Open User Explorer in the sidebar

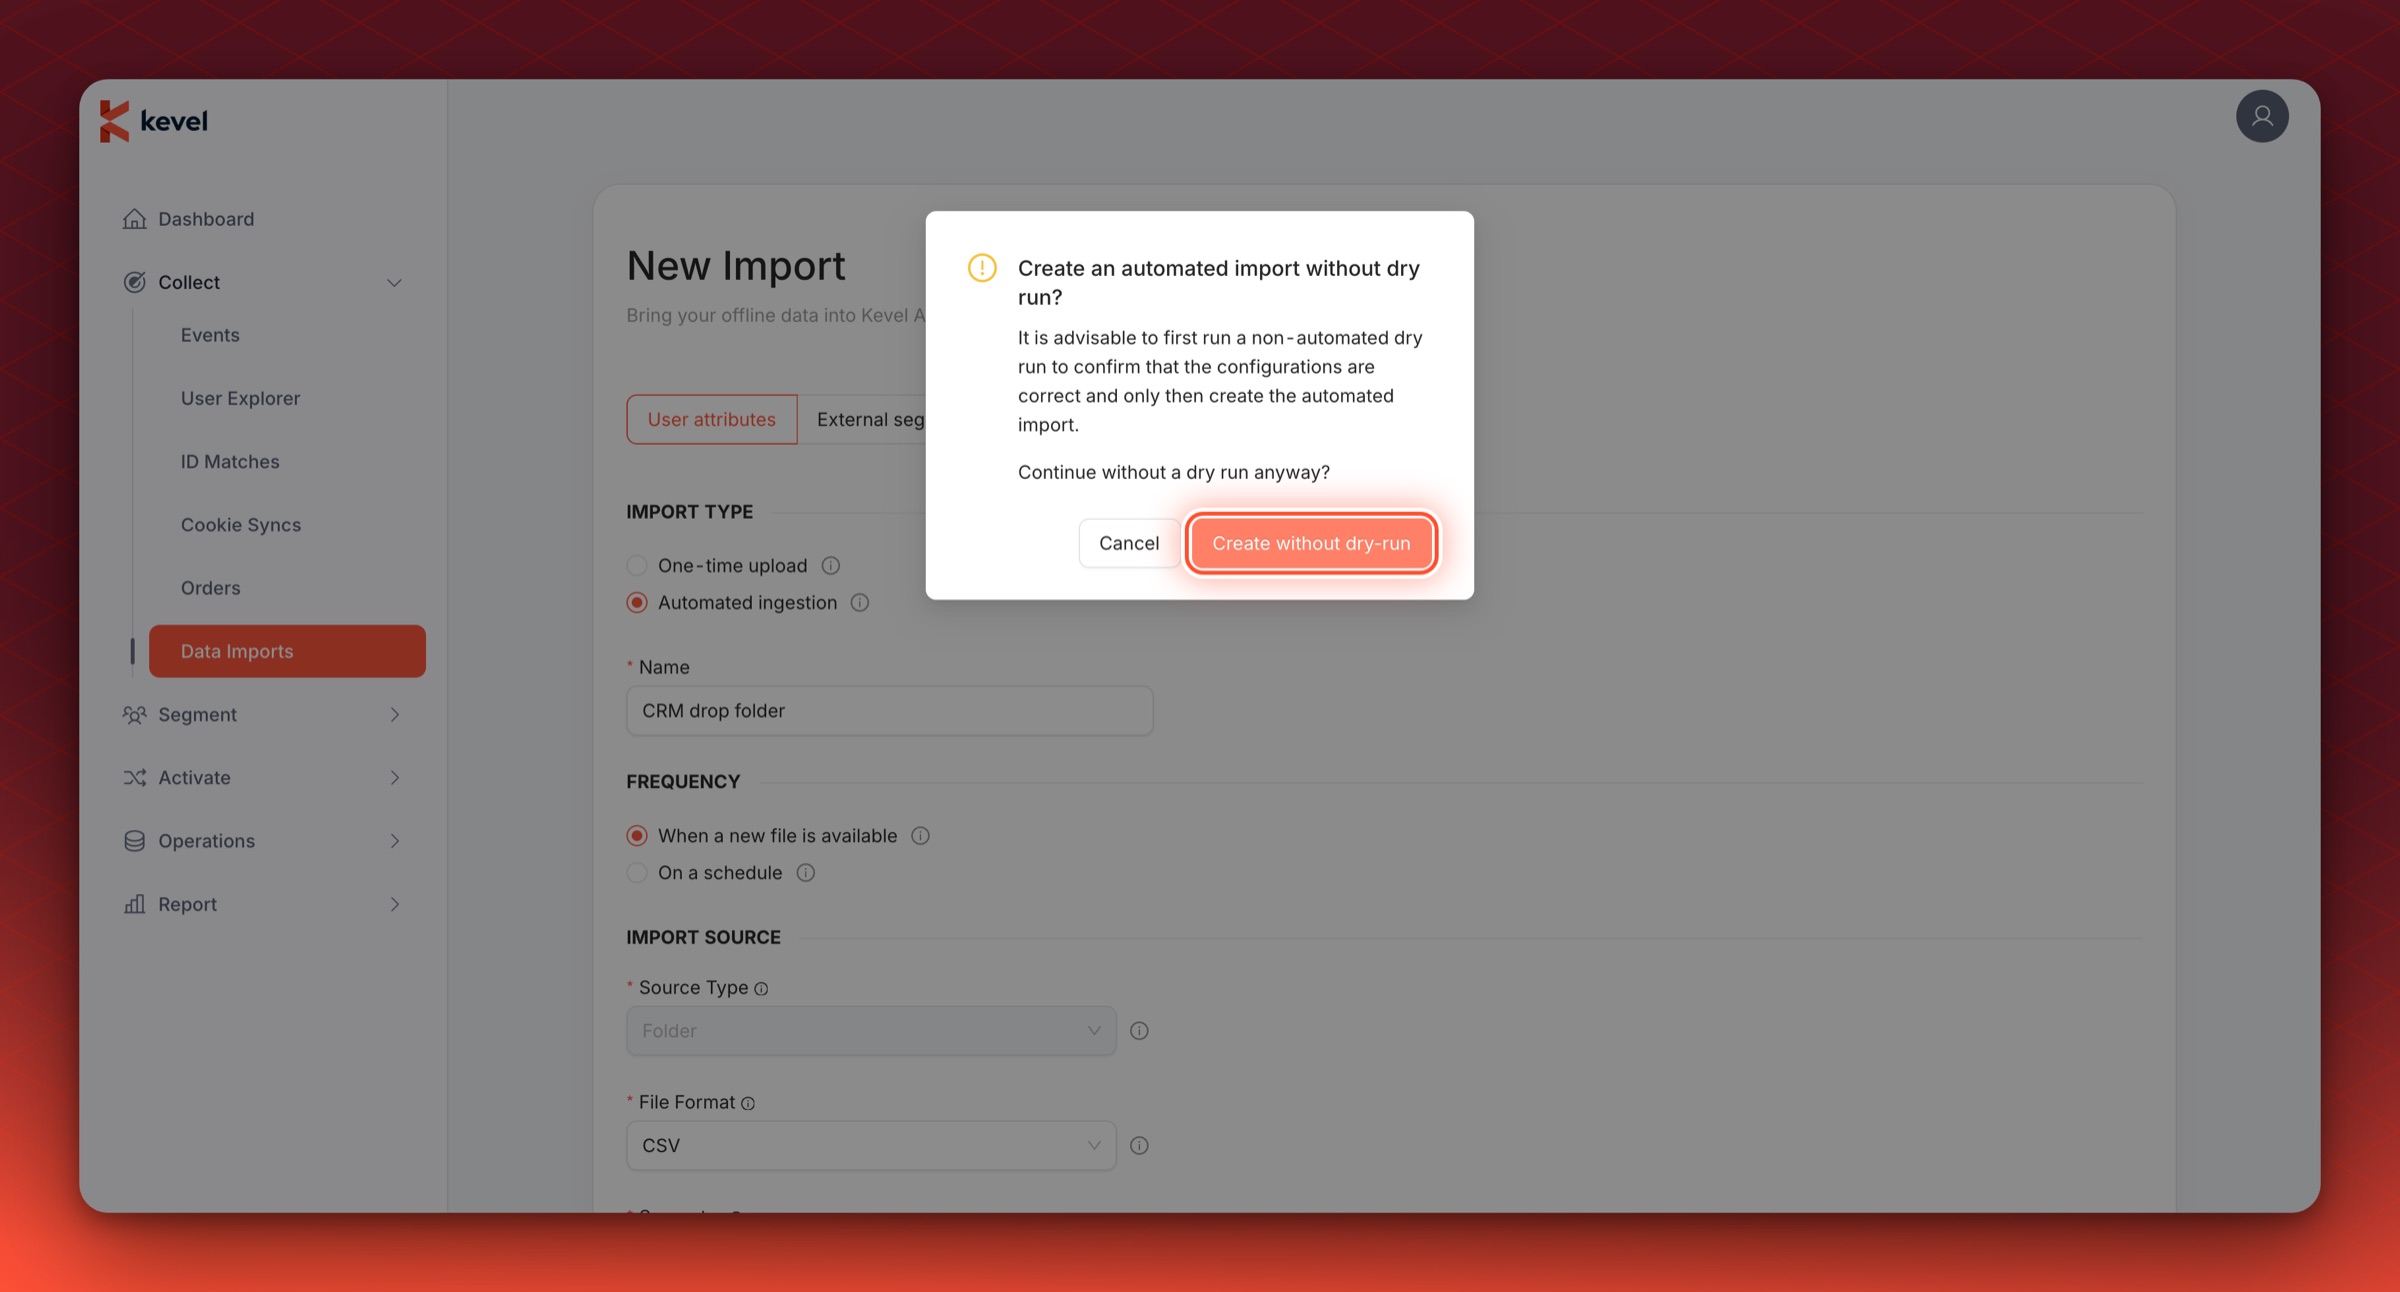coord(240,398)
